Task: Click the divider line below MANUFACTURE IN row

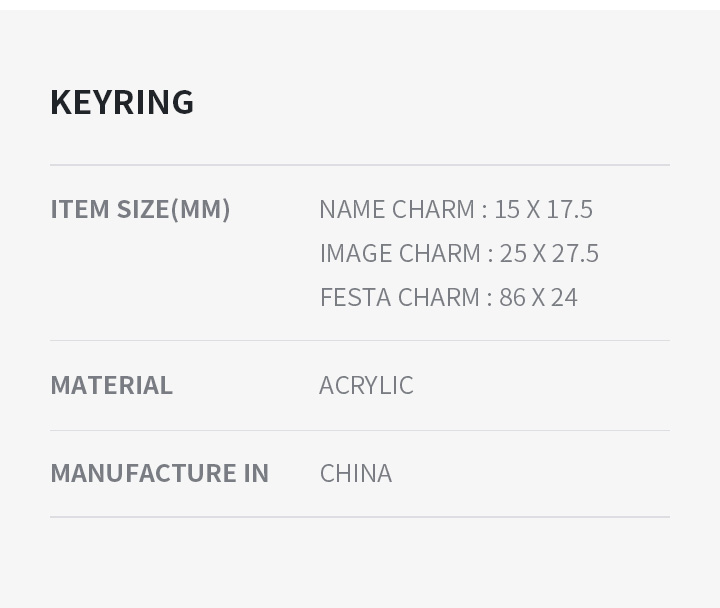Action: coord(360,517)
